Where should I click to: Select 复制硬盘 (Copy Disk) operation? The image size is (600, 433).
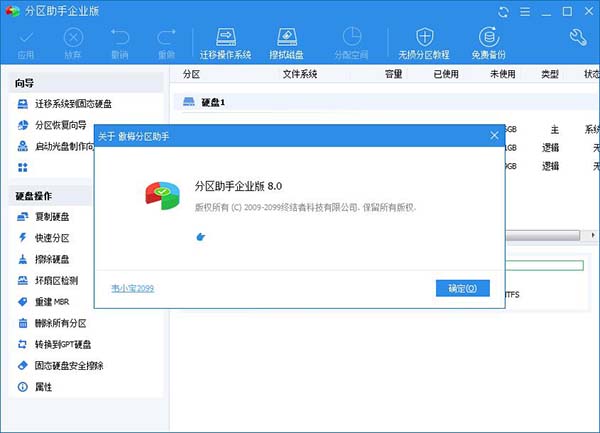coord(43,217)
